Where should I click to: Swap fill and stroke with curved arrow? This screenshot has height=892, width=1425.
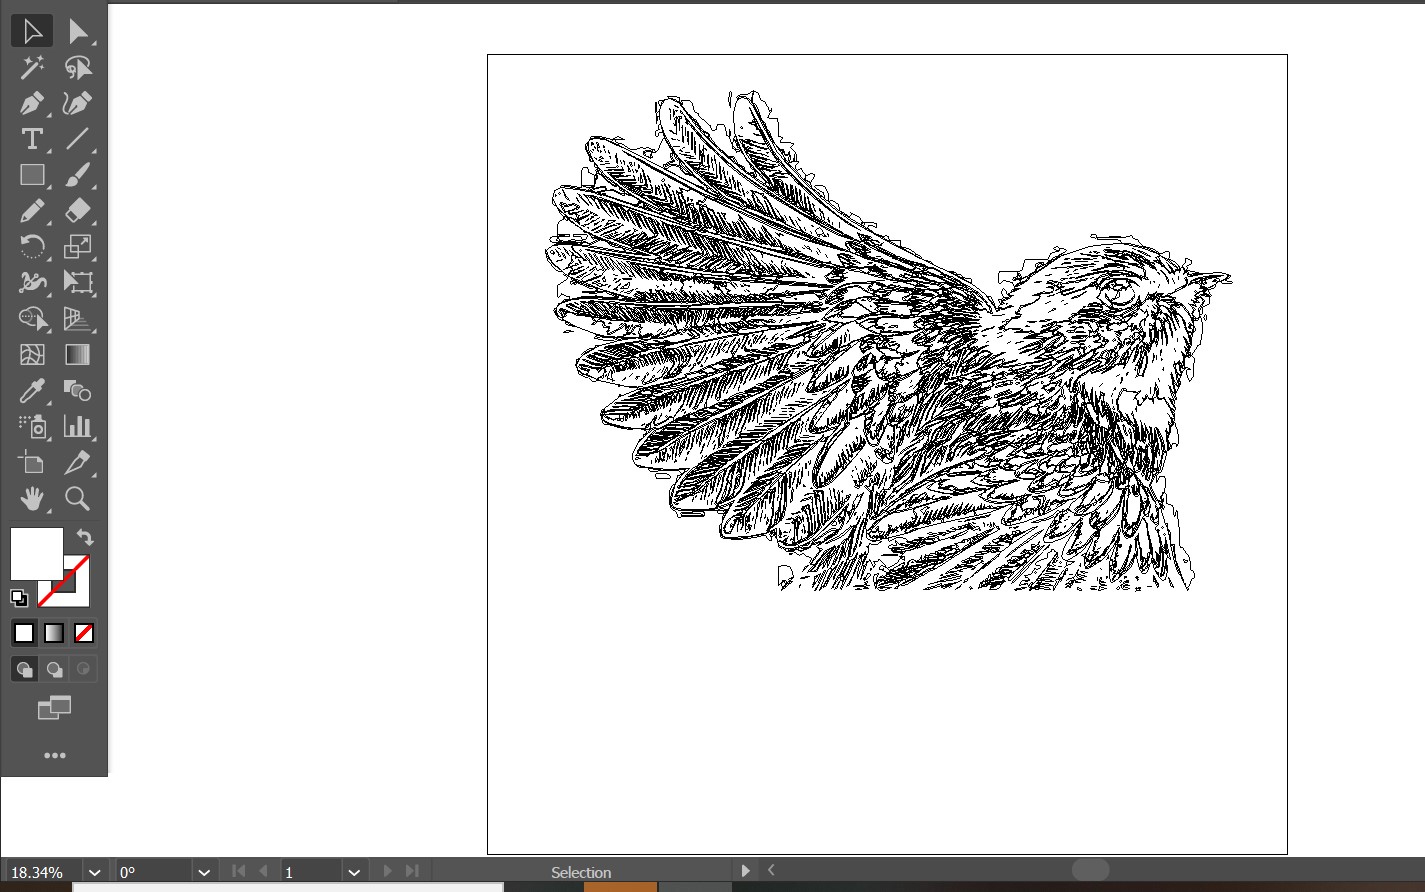[85, 537]
